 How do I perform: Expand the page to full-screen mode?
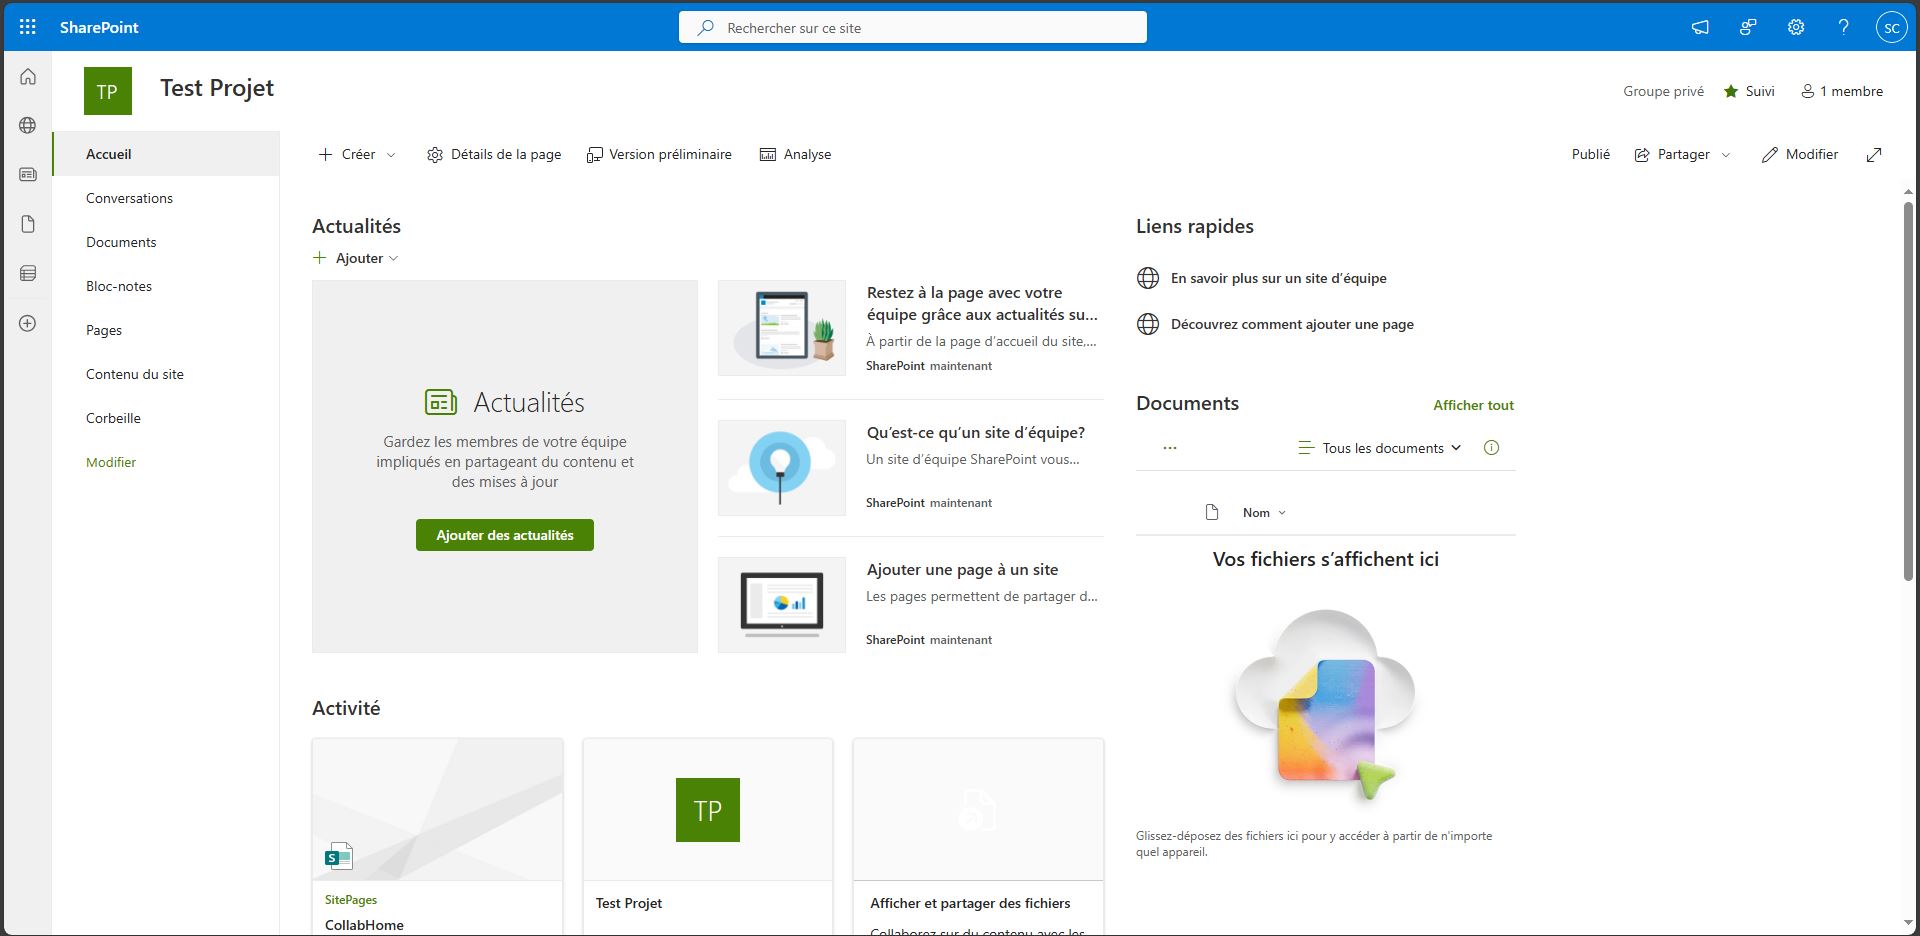tap(1874, 154)
